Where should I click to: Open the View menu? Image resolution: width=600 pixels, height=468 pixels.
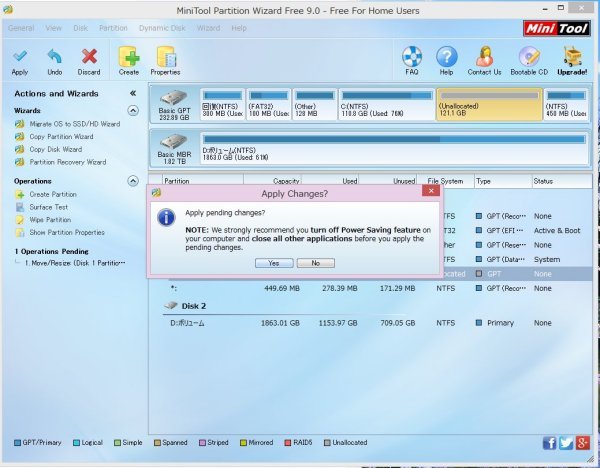(x=53, y=28)
